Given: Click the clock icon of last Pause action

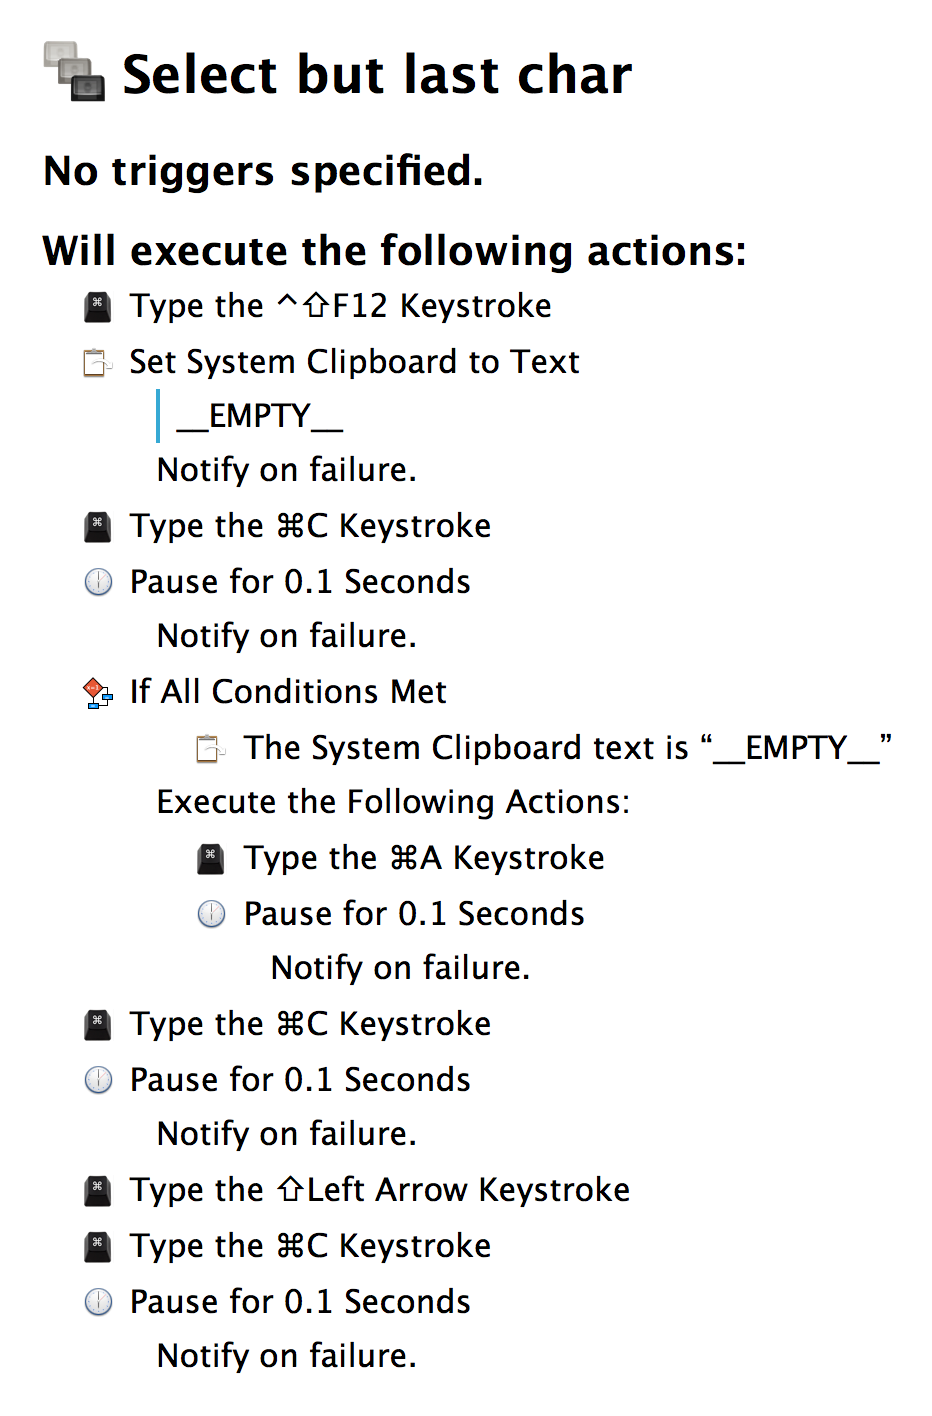Looking at the screenshot, I should 98,1302.
